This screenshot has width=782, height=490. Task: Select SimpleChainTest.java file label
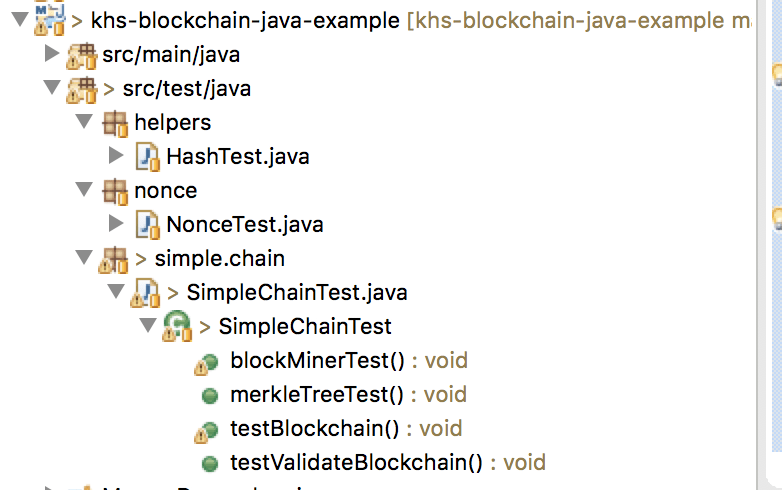pyautogui.click(x=297, y=293)
